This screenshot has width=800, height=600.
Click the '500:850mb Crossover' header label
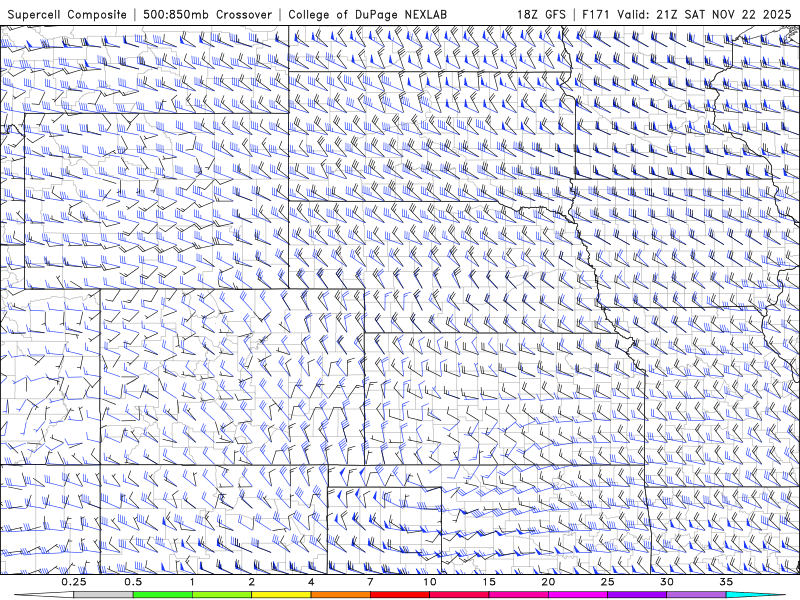[208, 14]
